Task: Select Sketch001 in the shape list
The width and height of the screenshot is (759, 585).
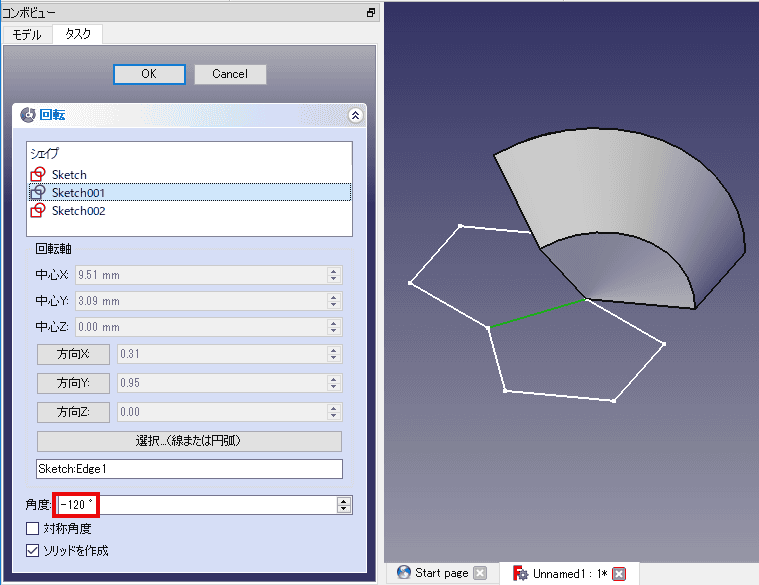Action: (189, 193)
